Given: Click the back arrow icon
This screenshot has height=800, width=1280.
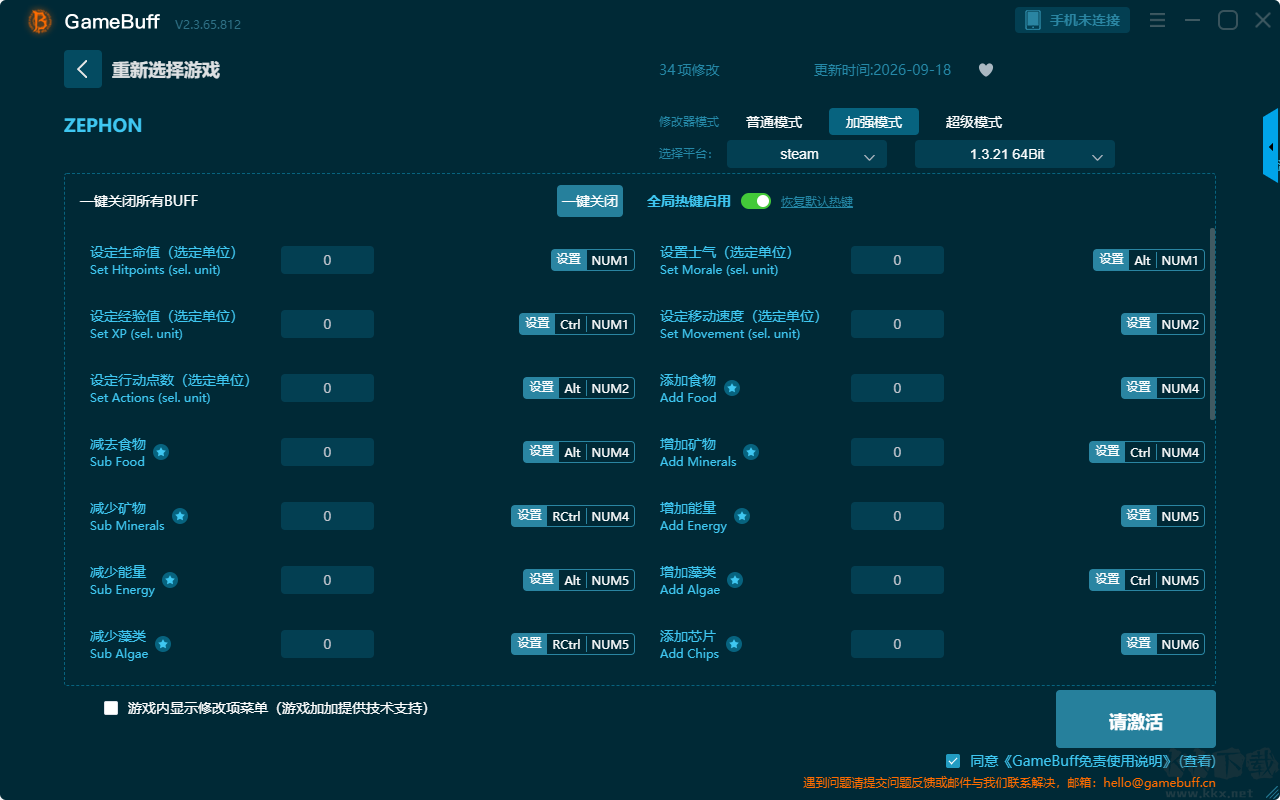Looking at the screenshot, I should [x=83, y=69].
